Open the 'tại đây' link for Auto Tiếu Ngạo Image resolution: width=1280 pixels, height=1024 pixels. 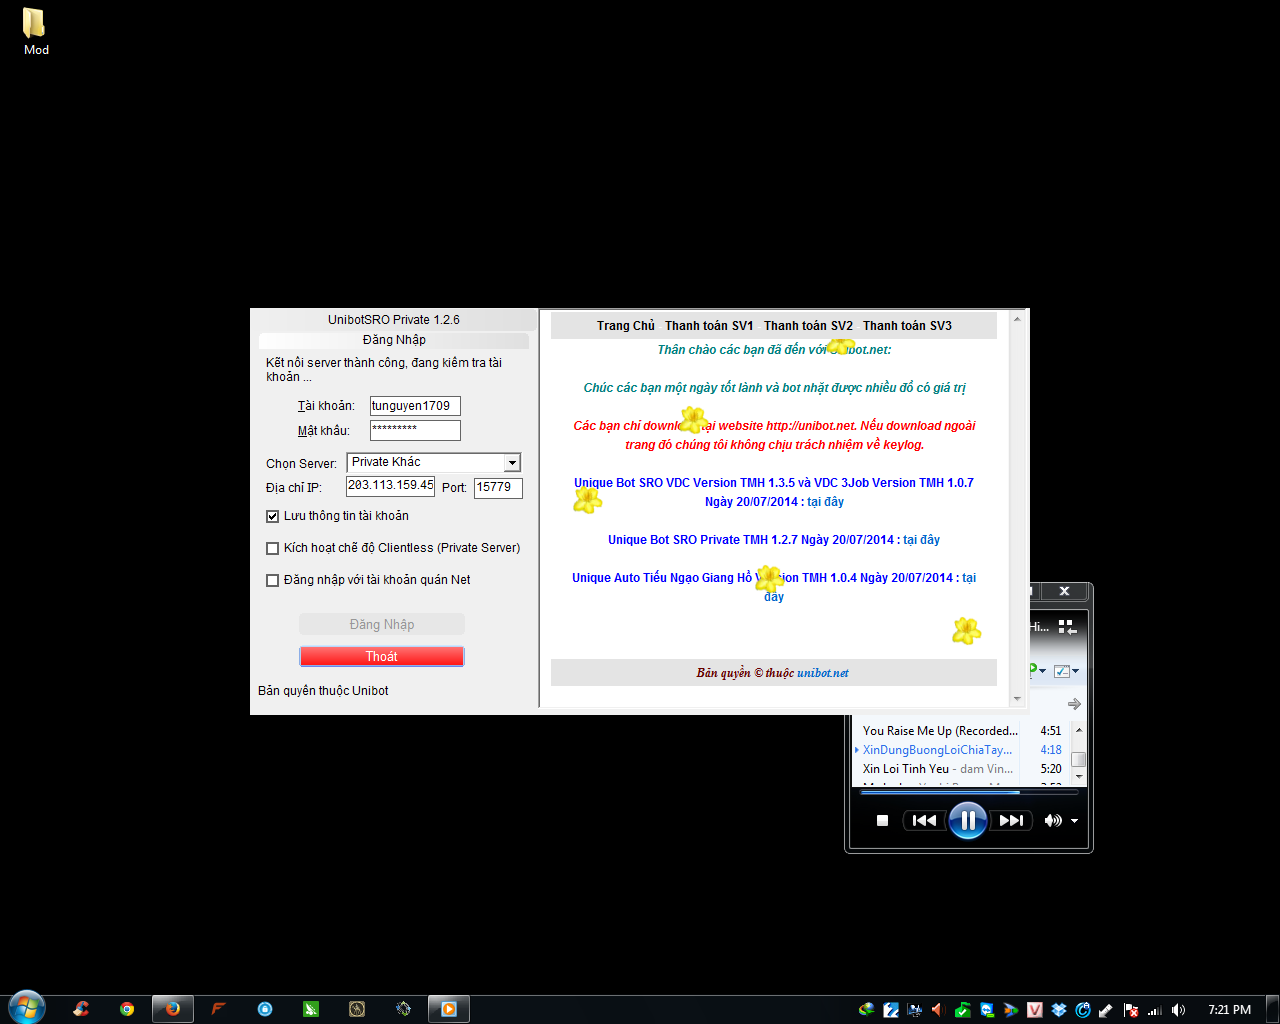pos(969,578)
